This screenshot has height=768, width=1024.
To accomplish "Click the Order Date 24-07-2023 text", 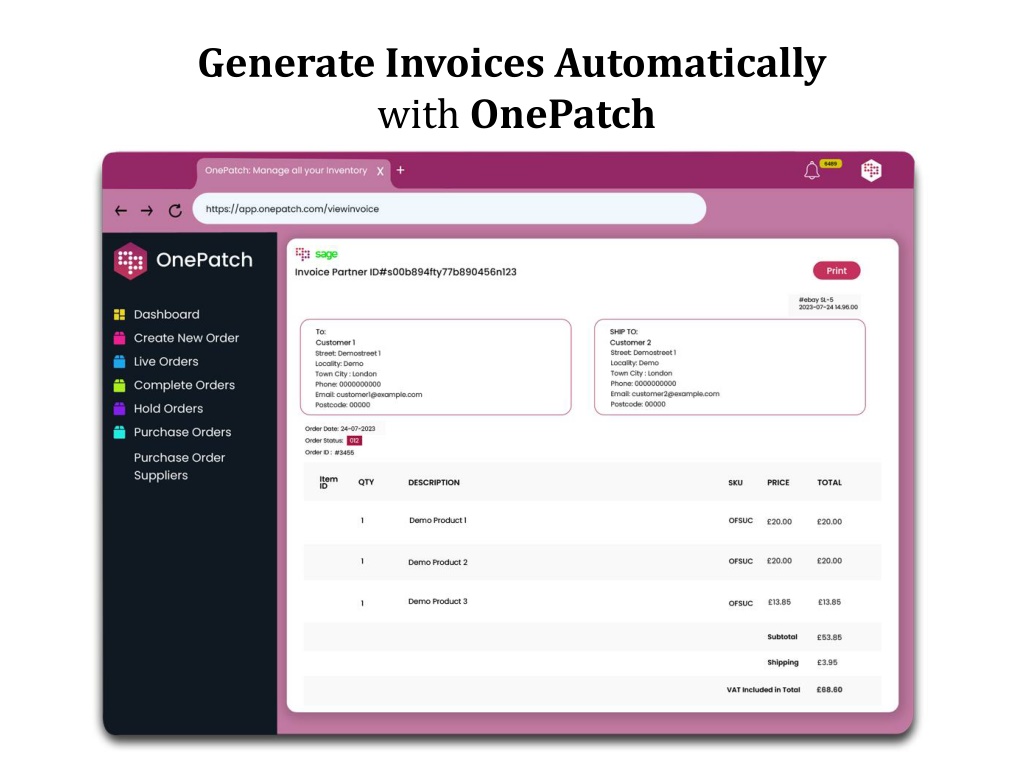I will tap(340, 429).
